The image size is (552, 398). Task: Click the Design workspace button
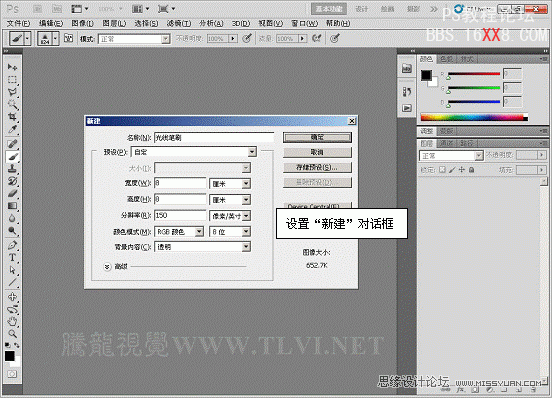coord(362,9)
